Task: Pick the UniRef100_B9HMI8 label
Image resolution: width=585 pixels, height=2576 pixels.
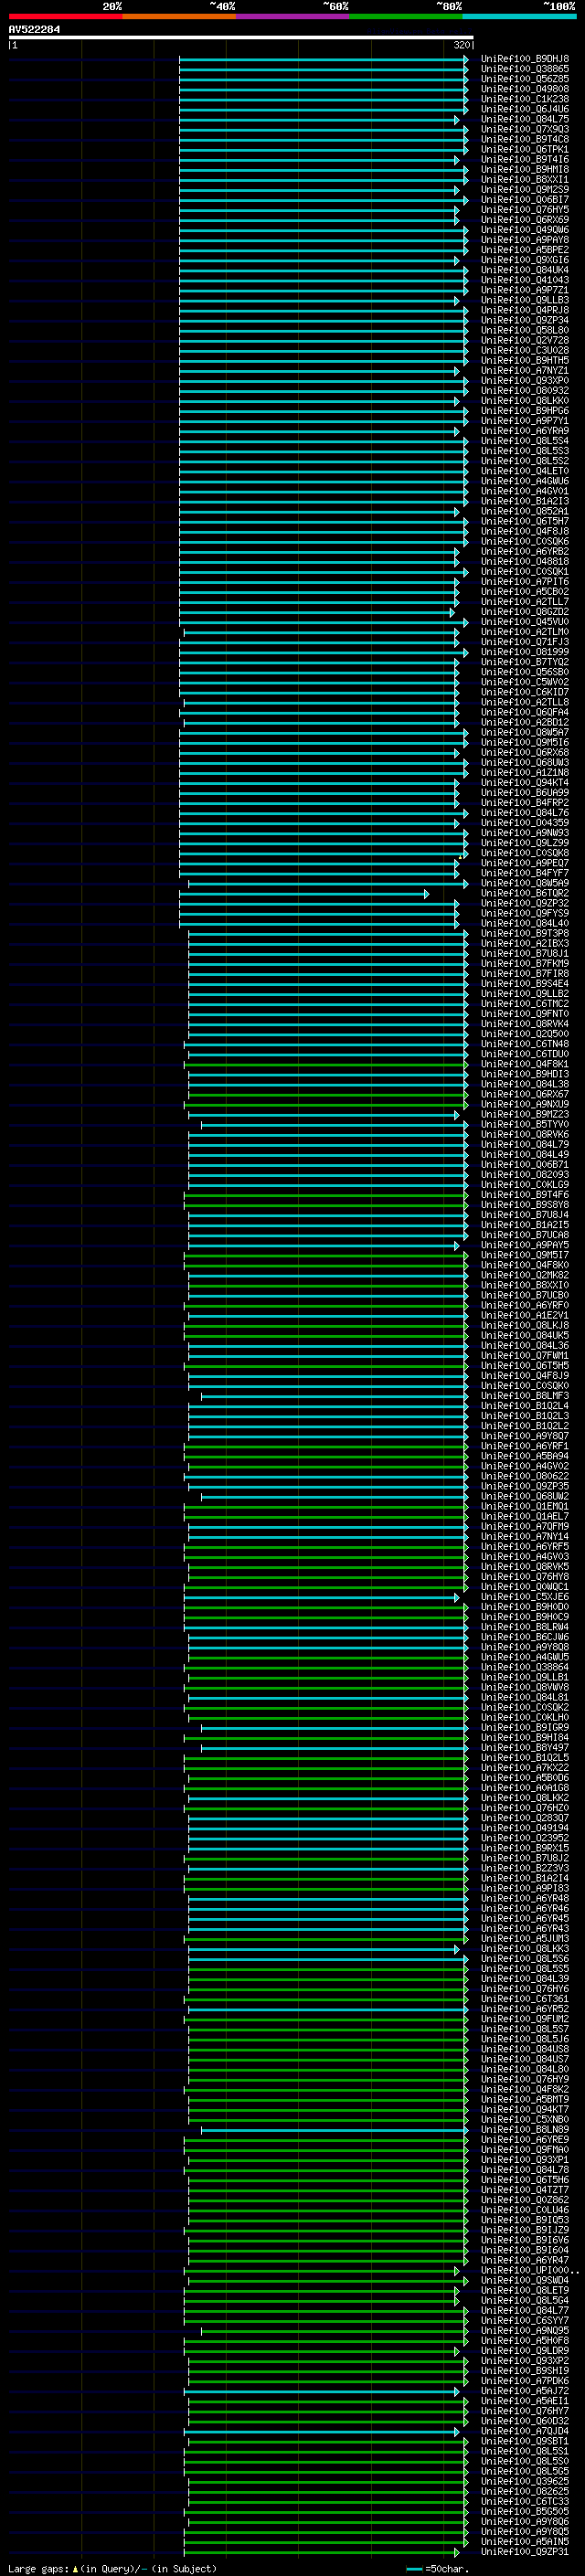Action: (525, 169)
